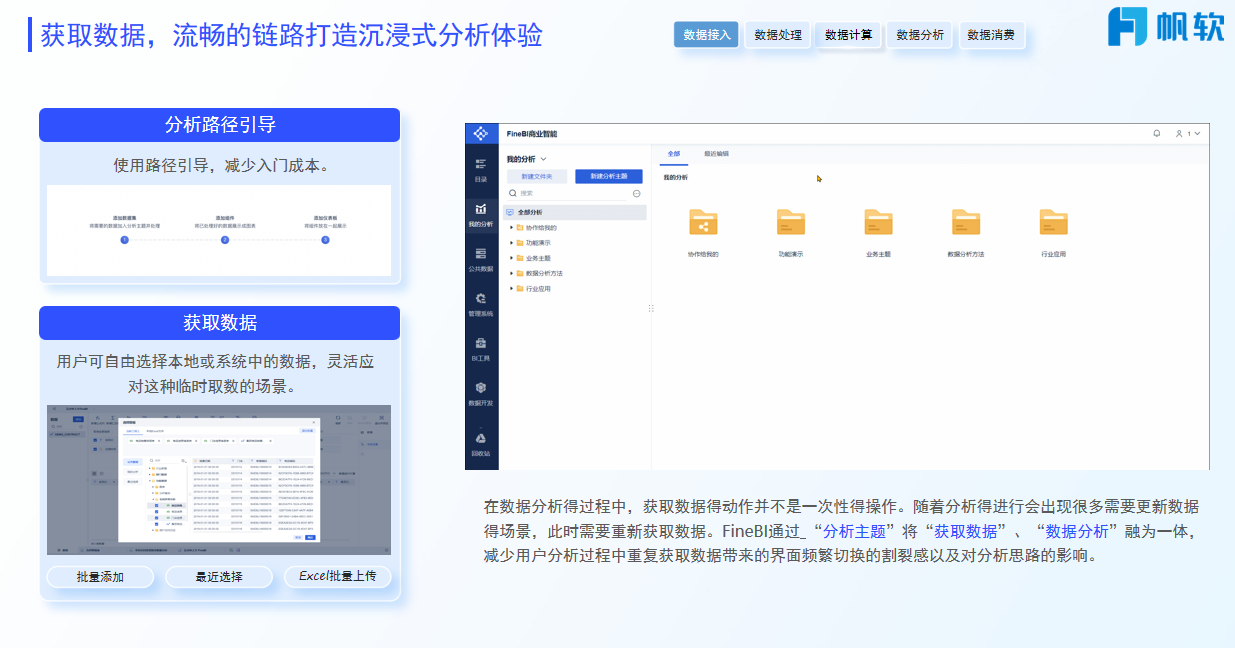This screenshot has width=1235, height=648.
Task: Select 功能演示 tree row
Action: click(575, 243)
